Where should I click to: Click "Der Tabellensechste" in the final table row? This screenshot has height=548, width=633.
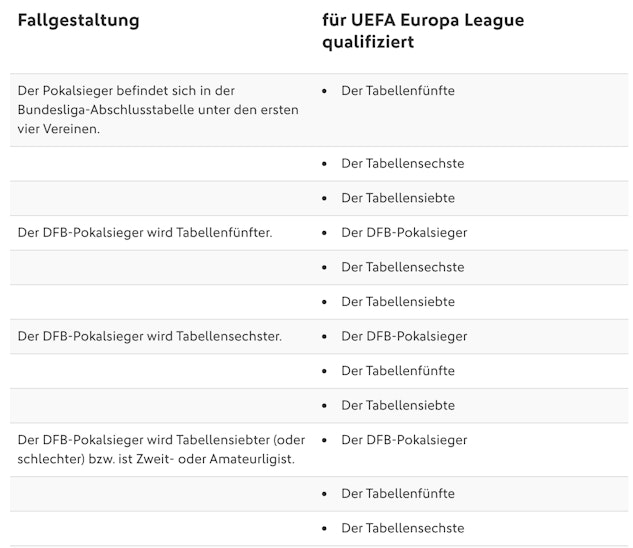pyautogui.click(x=402, y=528)
